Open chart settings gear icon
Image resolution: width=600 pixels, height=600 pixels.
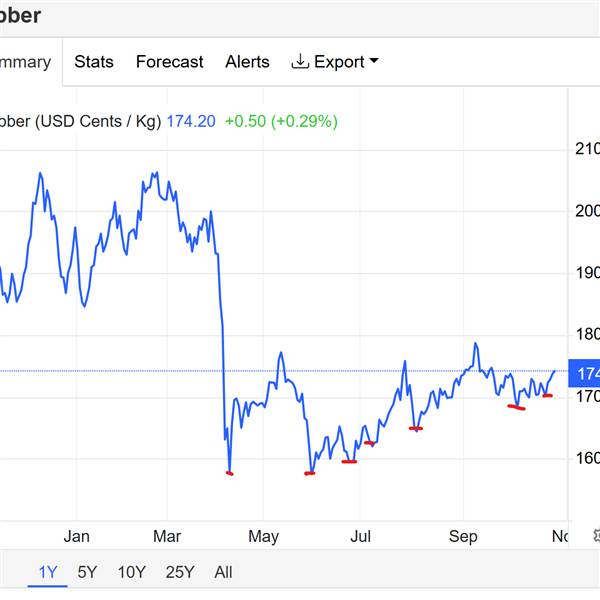(x=595, y=537)
